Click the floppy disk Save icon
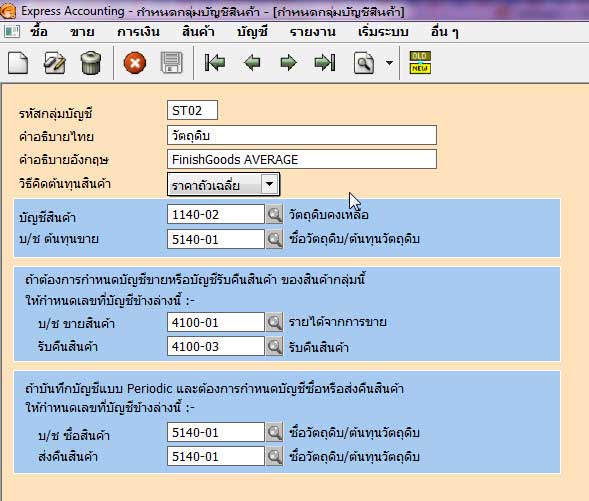Image resolution: width=589 pixels, height=501 pixels. (171, 63)
